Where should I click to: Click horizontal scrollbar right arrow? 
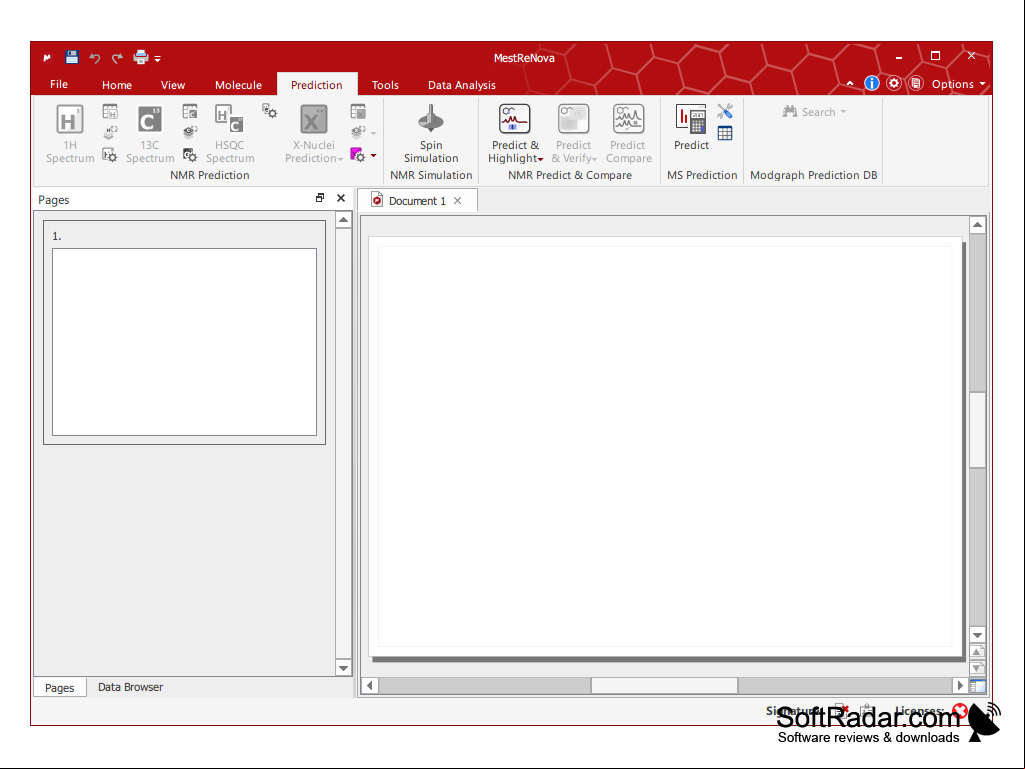coord(960,685)
